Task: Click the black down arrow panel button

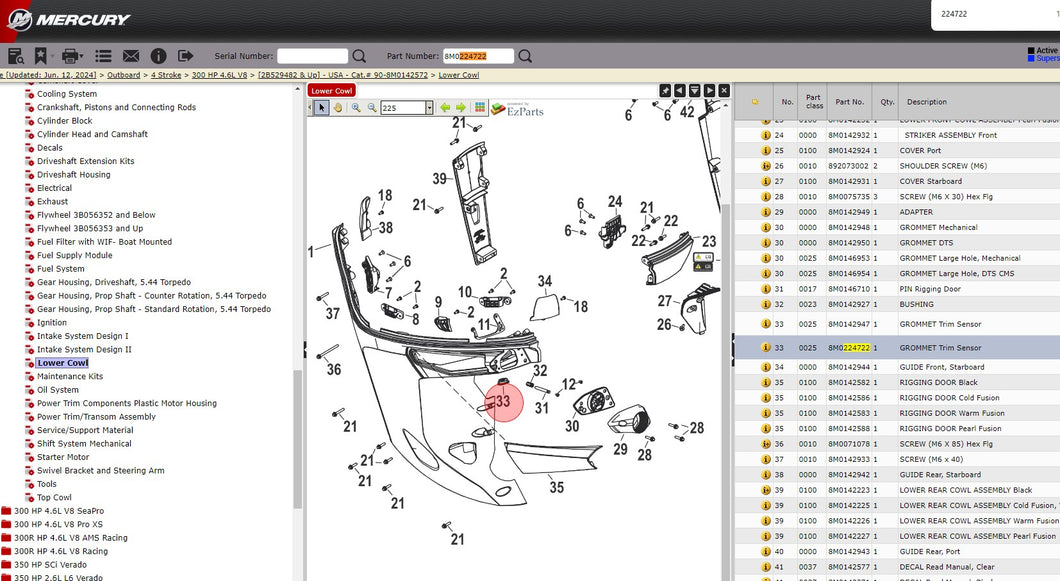Action: [695, 91]
